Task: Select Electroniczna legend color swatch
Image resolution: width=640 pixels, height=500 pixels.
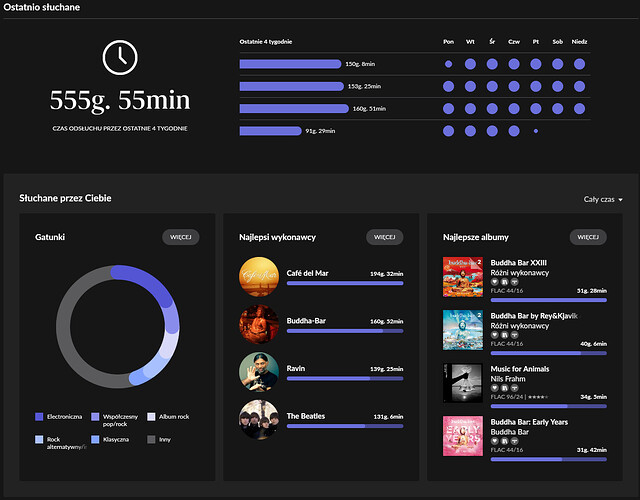Action: 39,416
